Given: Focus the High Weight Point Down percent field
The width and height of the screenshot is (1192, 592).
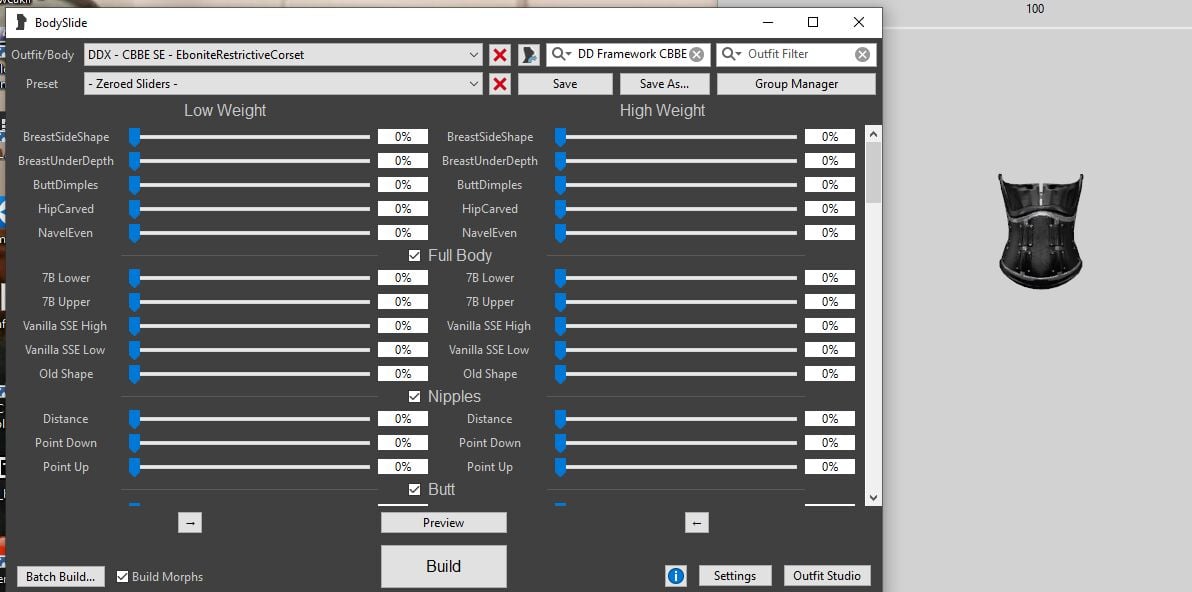Looking at the screenshot, I should tap(830, 443).
